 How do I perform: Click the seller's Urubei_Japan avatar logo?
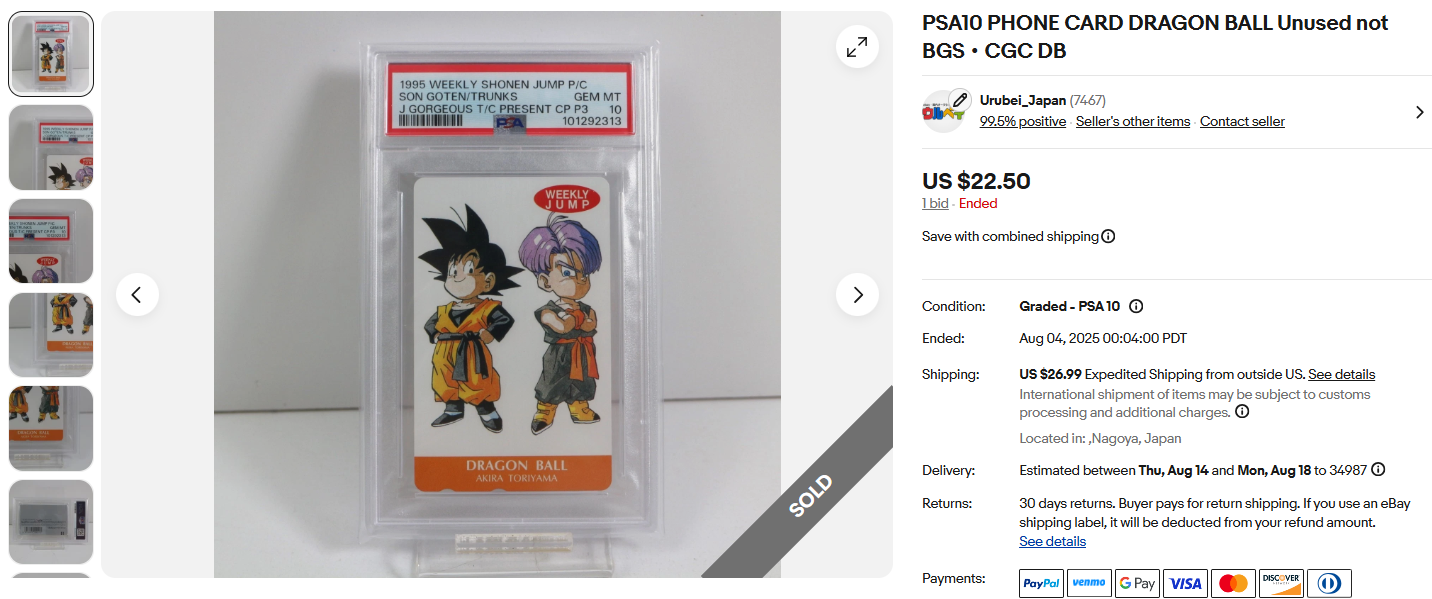point(945,111)
